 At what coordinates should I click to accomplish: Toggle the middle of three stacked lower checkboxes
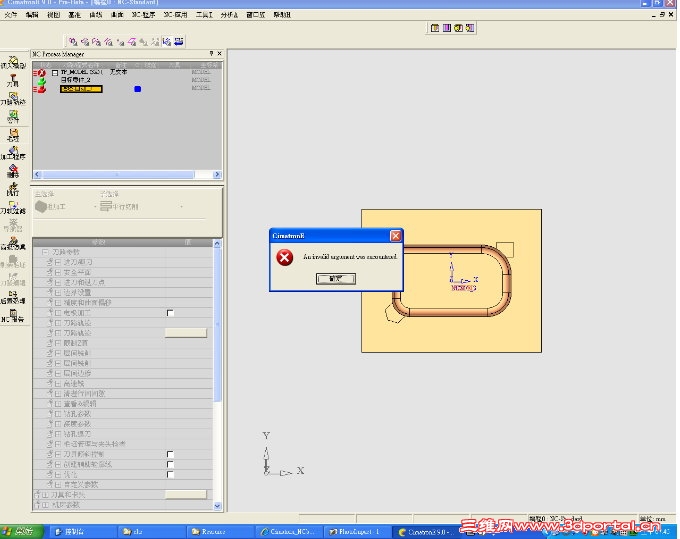click(170, 464)
